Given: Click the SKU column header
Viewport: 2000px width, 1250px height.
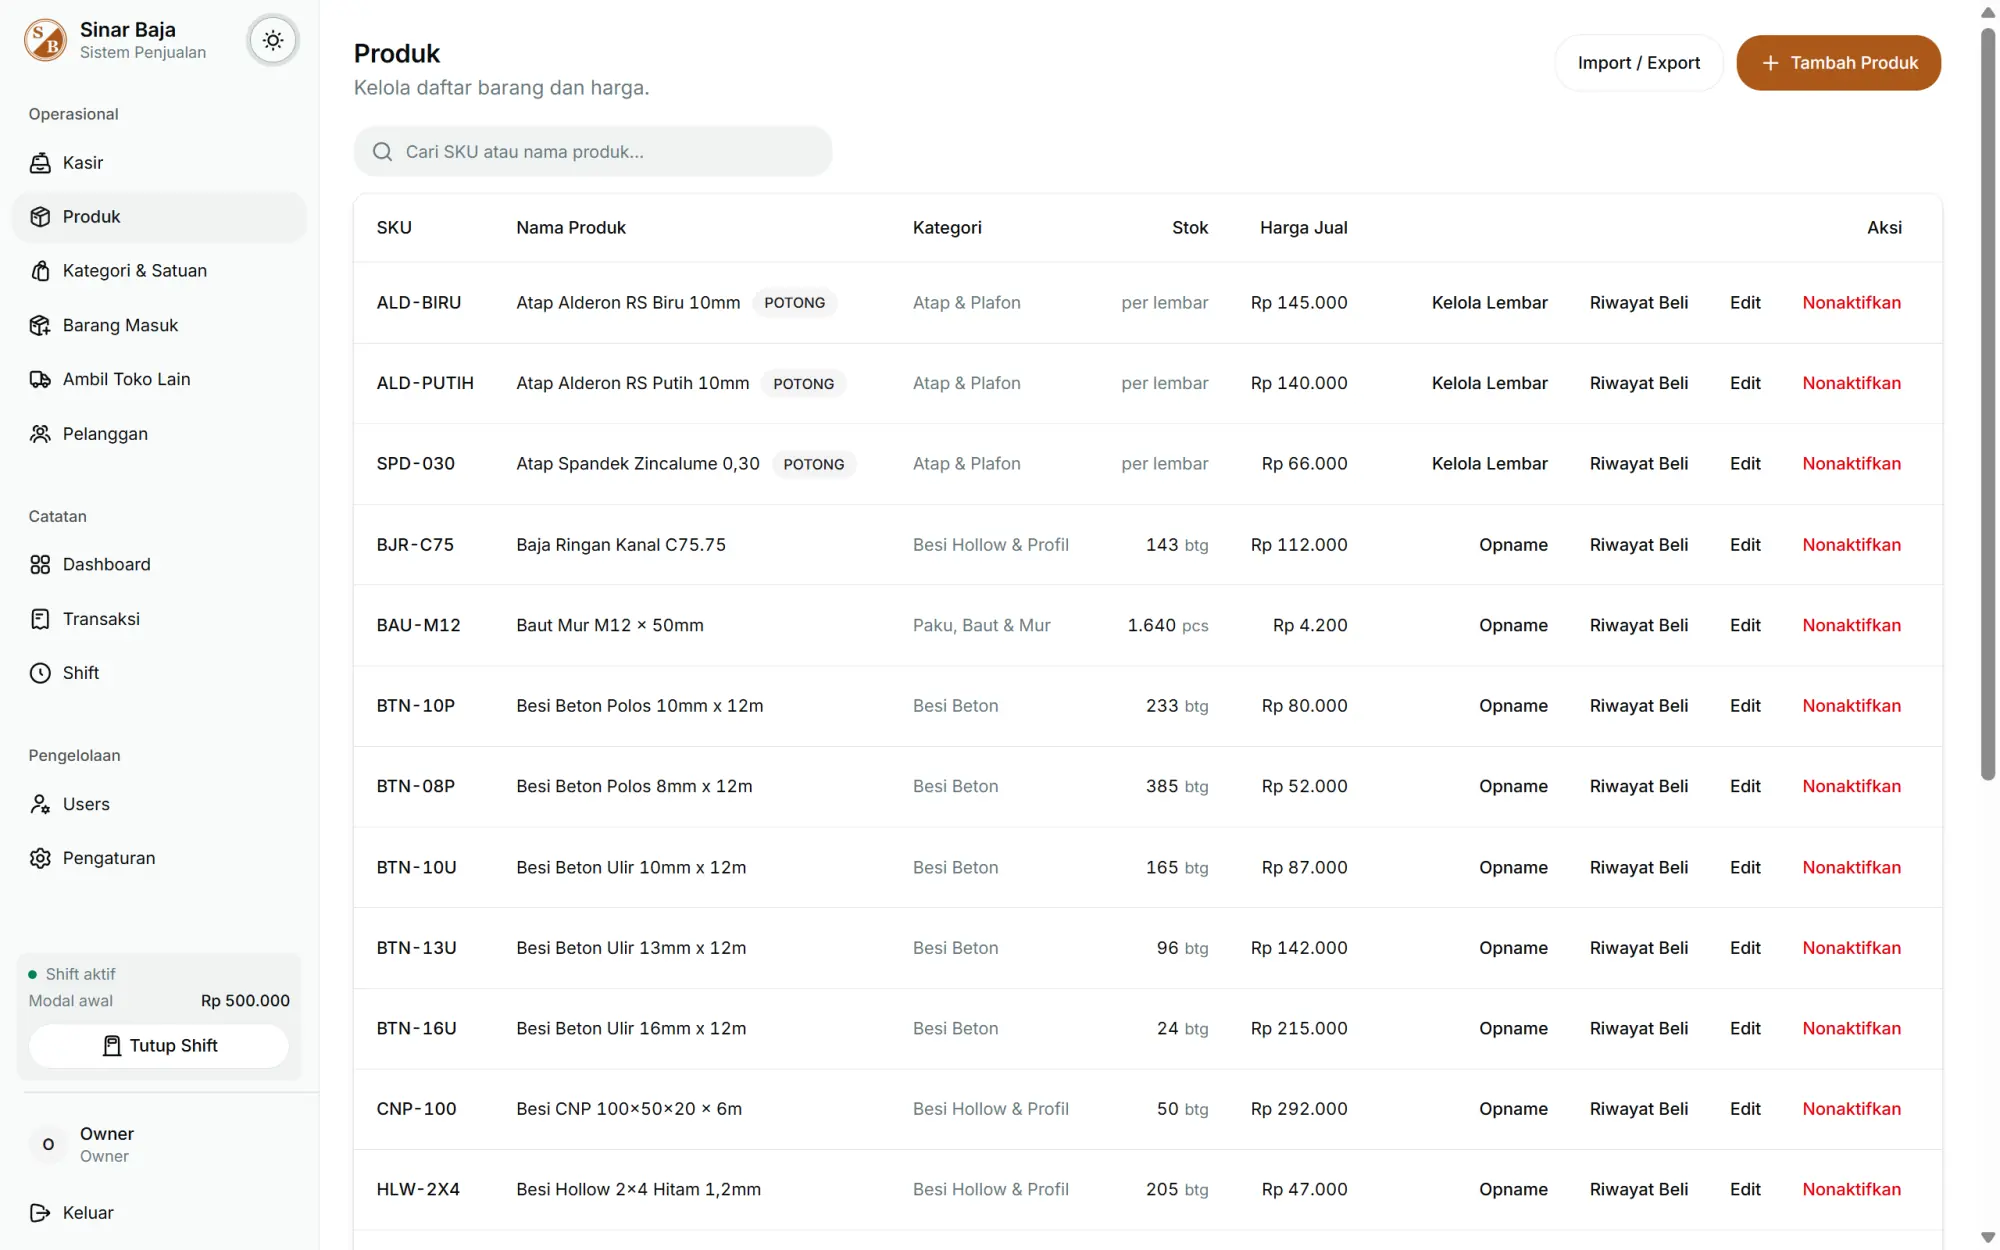Looking at the screenshot, I should [394, 228].
